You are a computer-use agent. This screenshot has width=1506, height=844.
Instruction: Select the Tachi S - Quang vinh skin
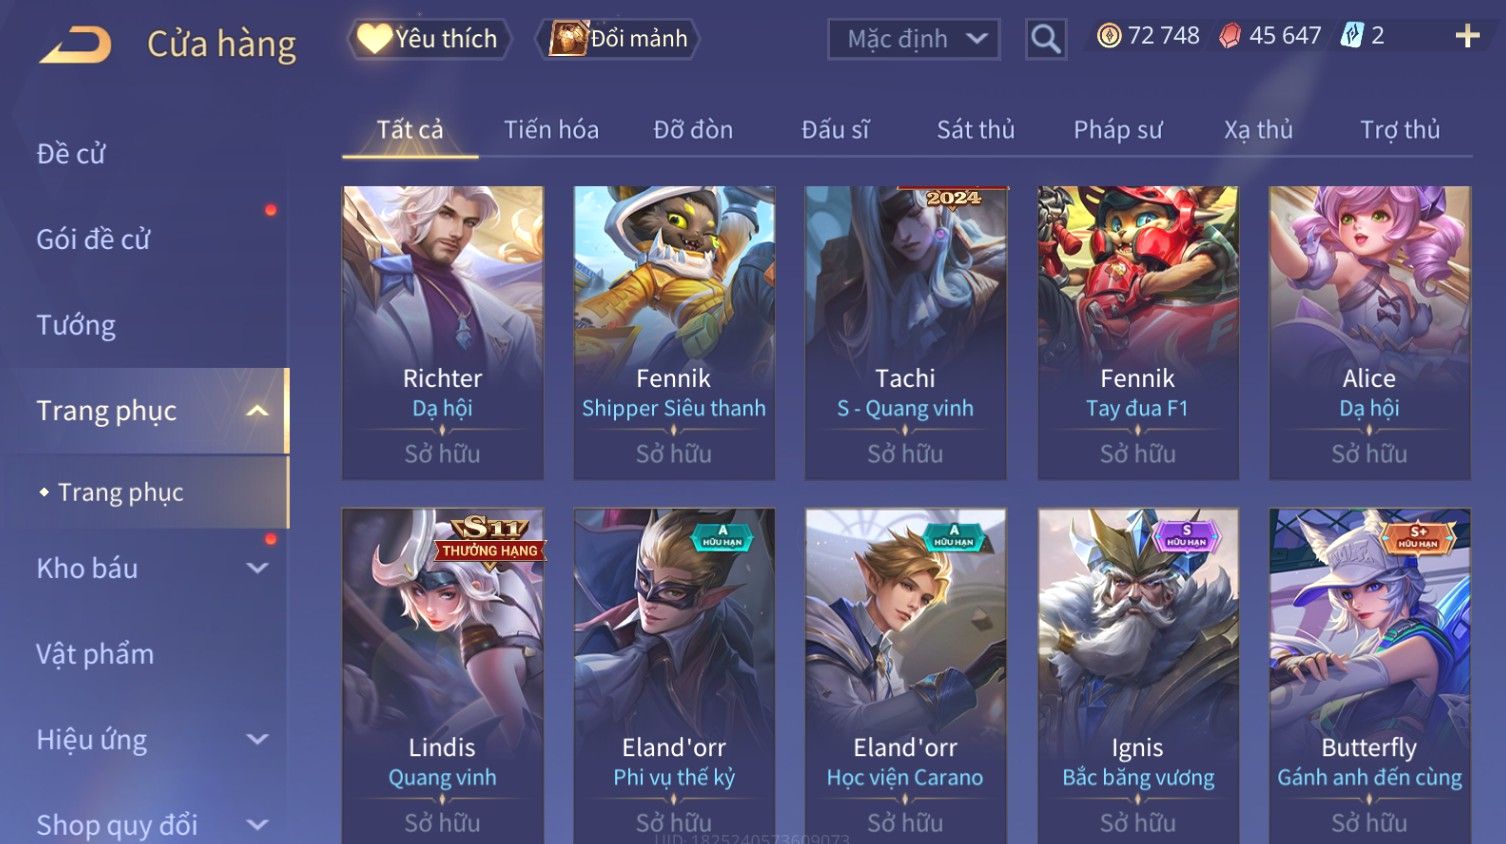(906, 333)
